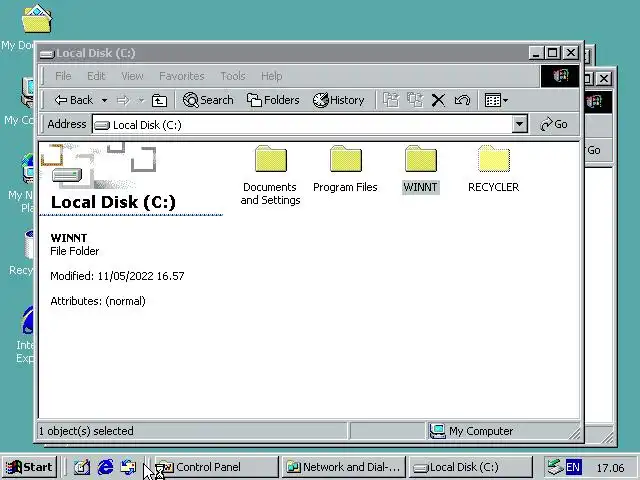Click the Local Disk (C:) heading text
640x480 pixels.
113,202
